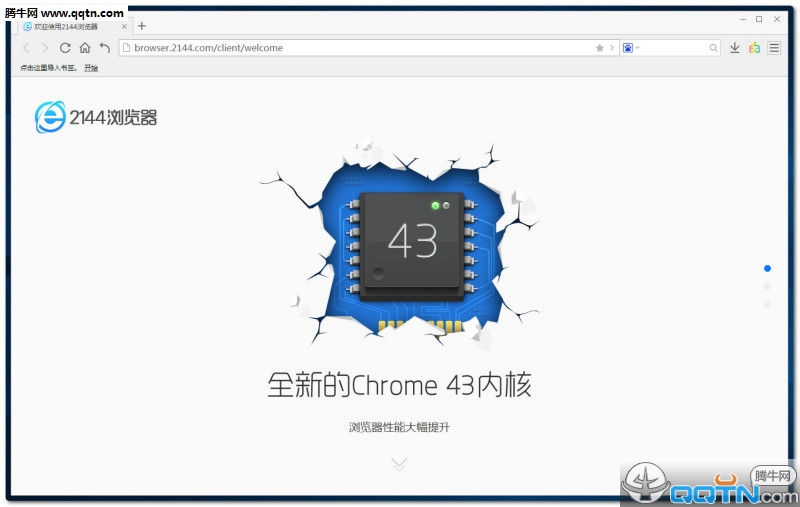Viewport: 800px width, 507px height.
Task: Open the downloads icon in toolbar
Action: pyautogui.click(x=735, y=48)
